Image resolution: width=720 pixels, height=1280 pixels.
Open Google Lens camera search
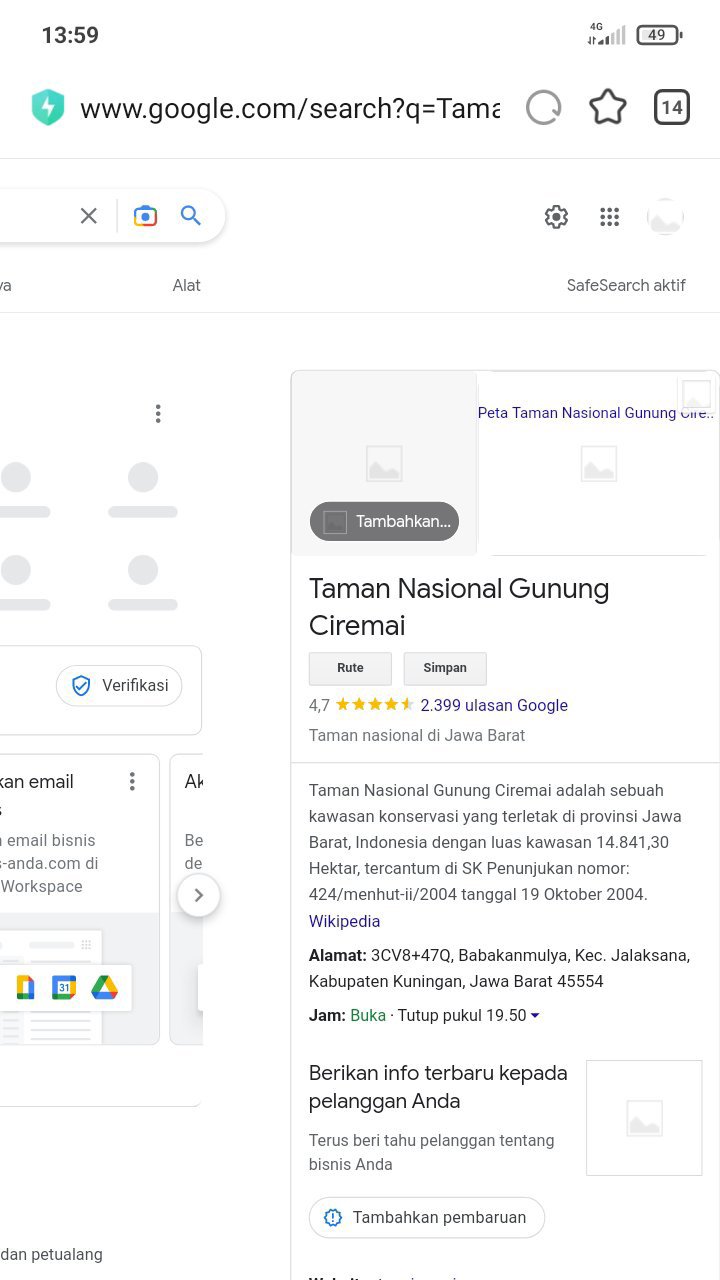[x=145, y=216]
